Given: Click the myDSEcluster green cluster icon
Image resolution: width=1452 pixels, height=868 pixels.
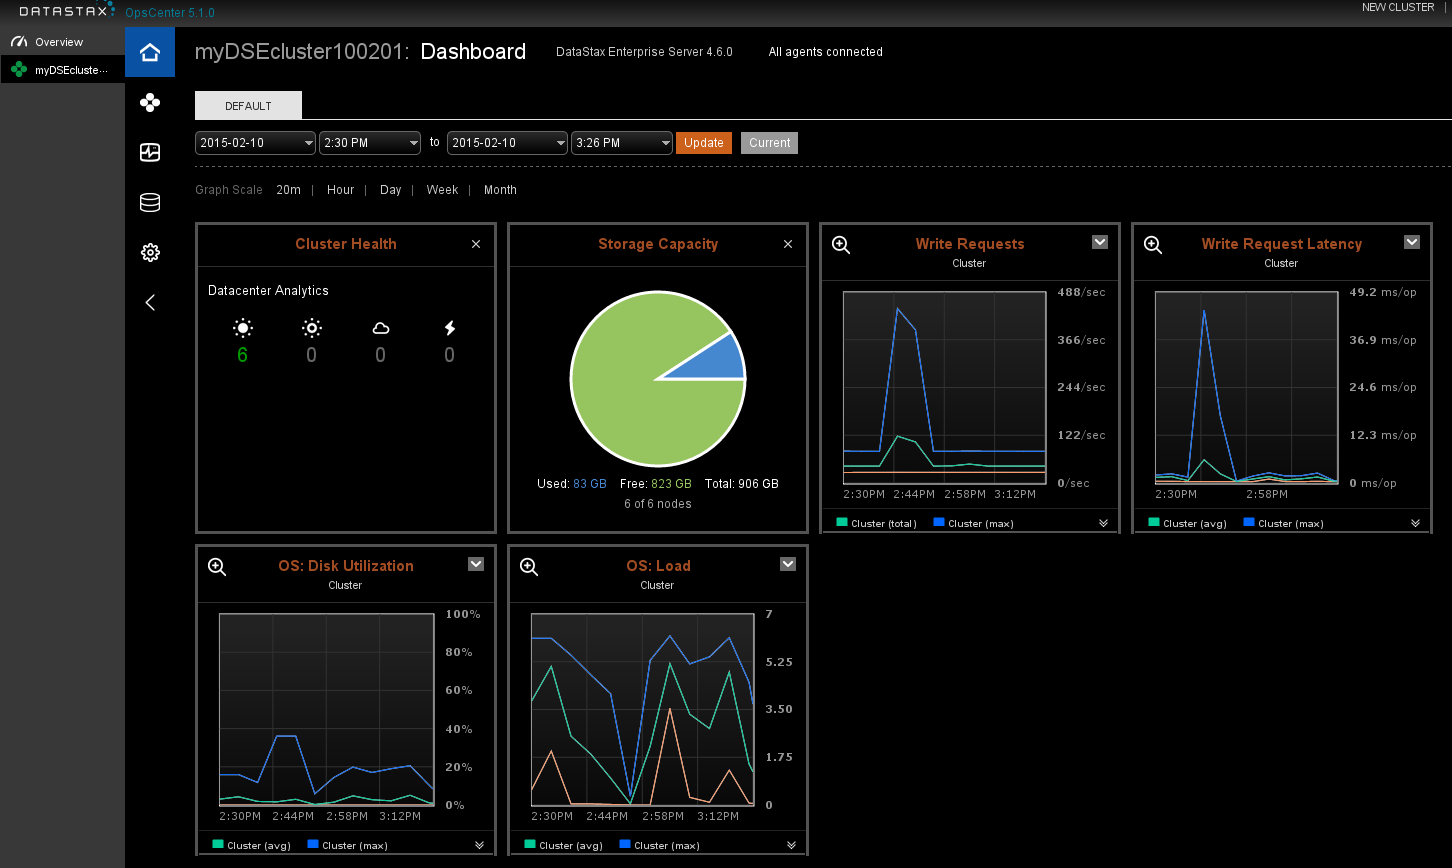Looking at the screenshot, I should coord(18,70).
